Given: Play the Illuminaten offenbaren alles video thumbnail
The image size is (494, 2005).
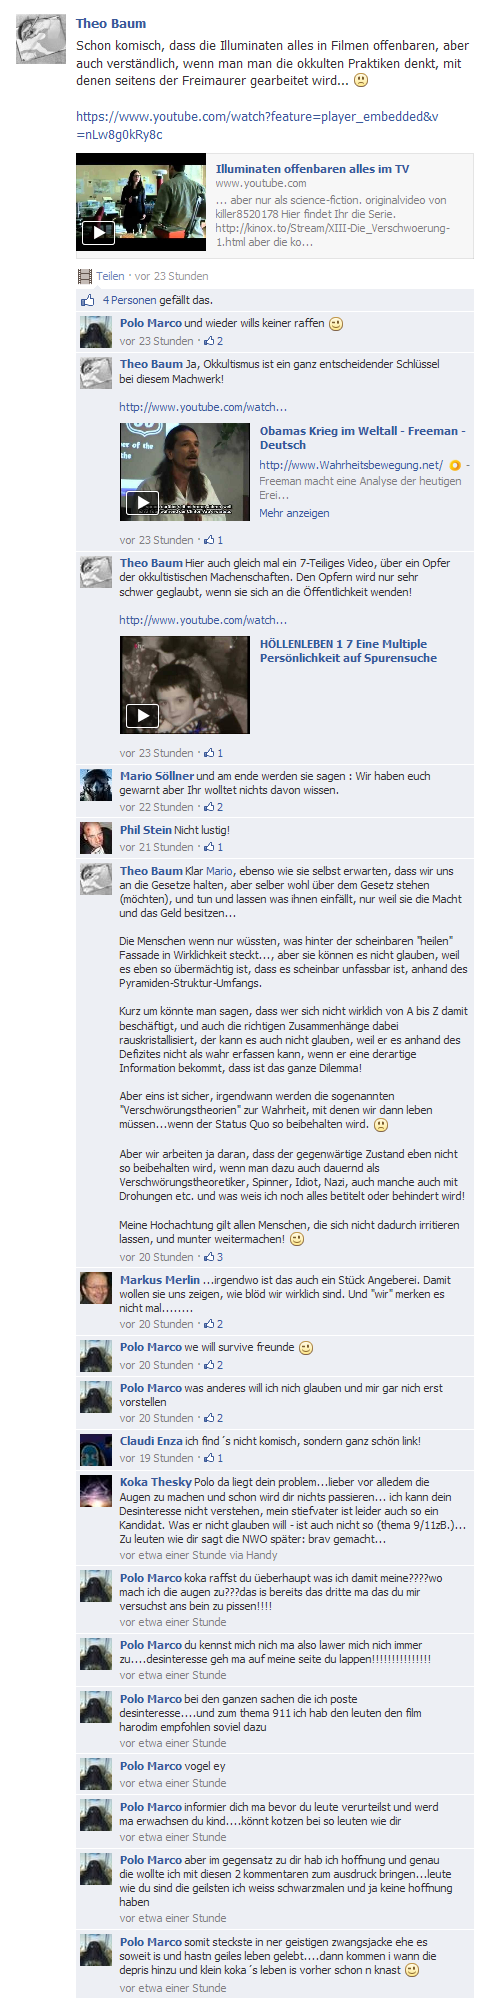Looking at the screenshot, I should click(140, 202).
